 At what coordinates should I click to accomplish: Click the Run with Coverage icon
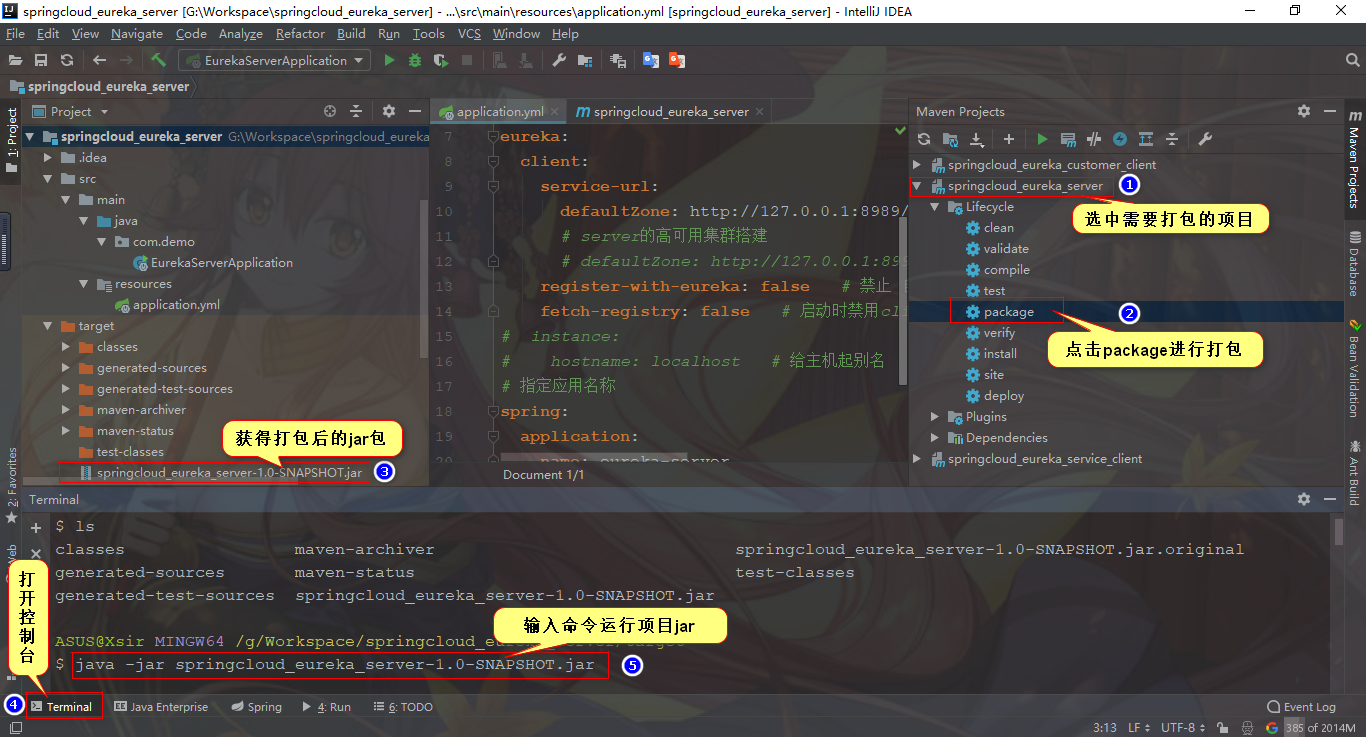coord(441,60)
